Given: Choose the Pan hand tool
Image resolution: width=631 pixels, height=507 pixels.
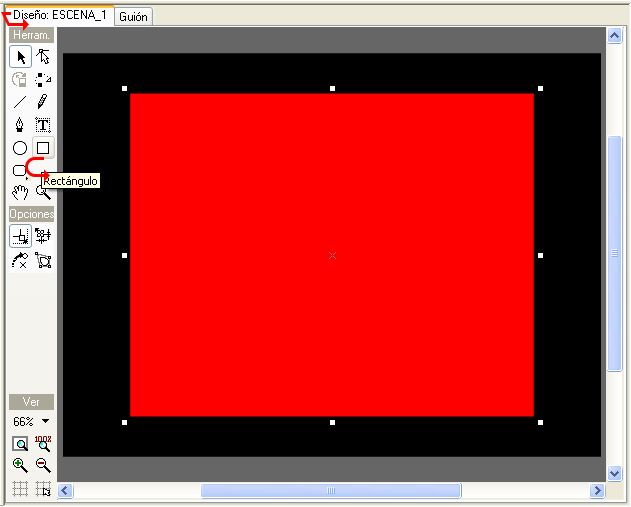Looking at the screenshot, I should (x=20, y=192).
